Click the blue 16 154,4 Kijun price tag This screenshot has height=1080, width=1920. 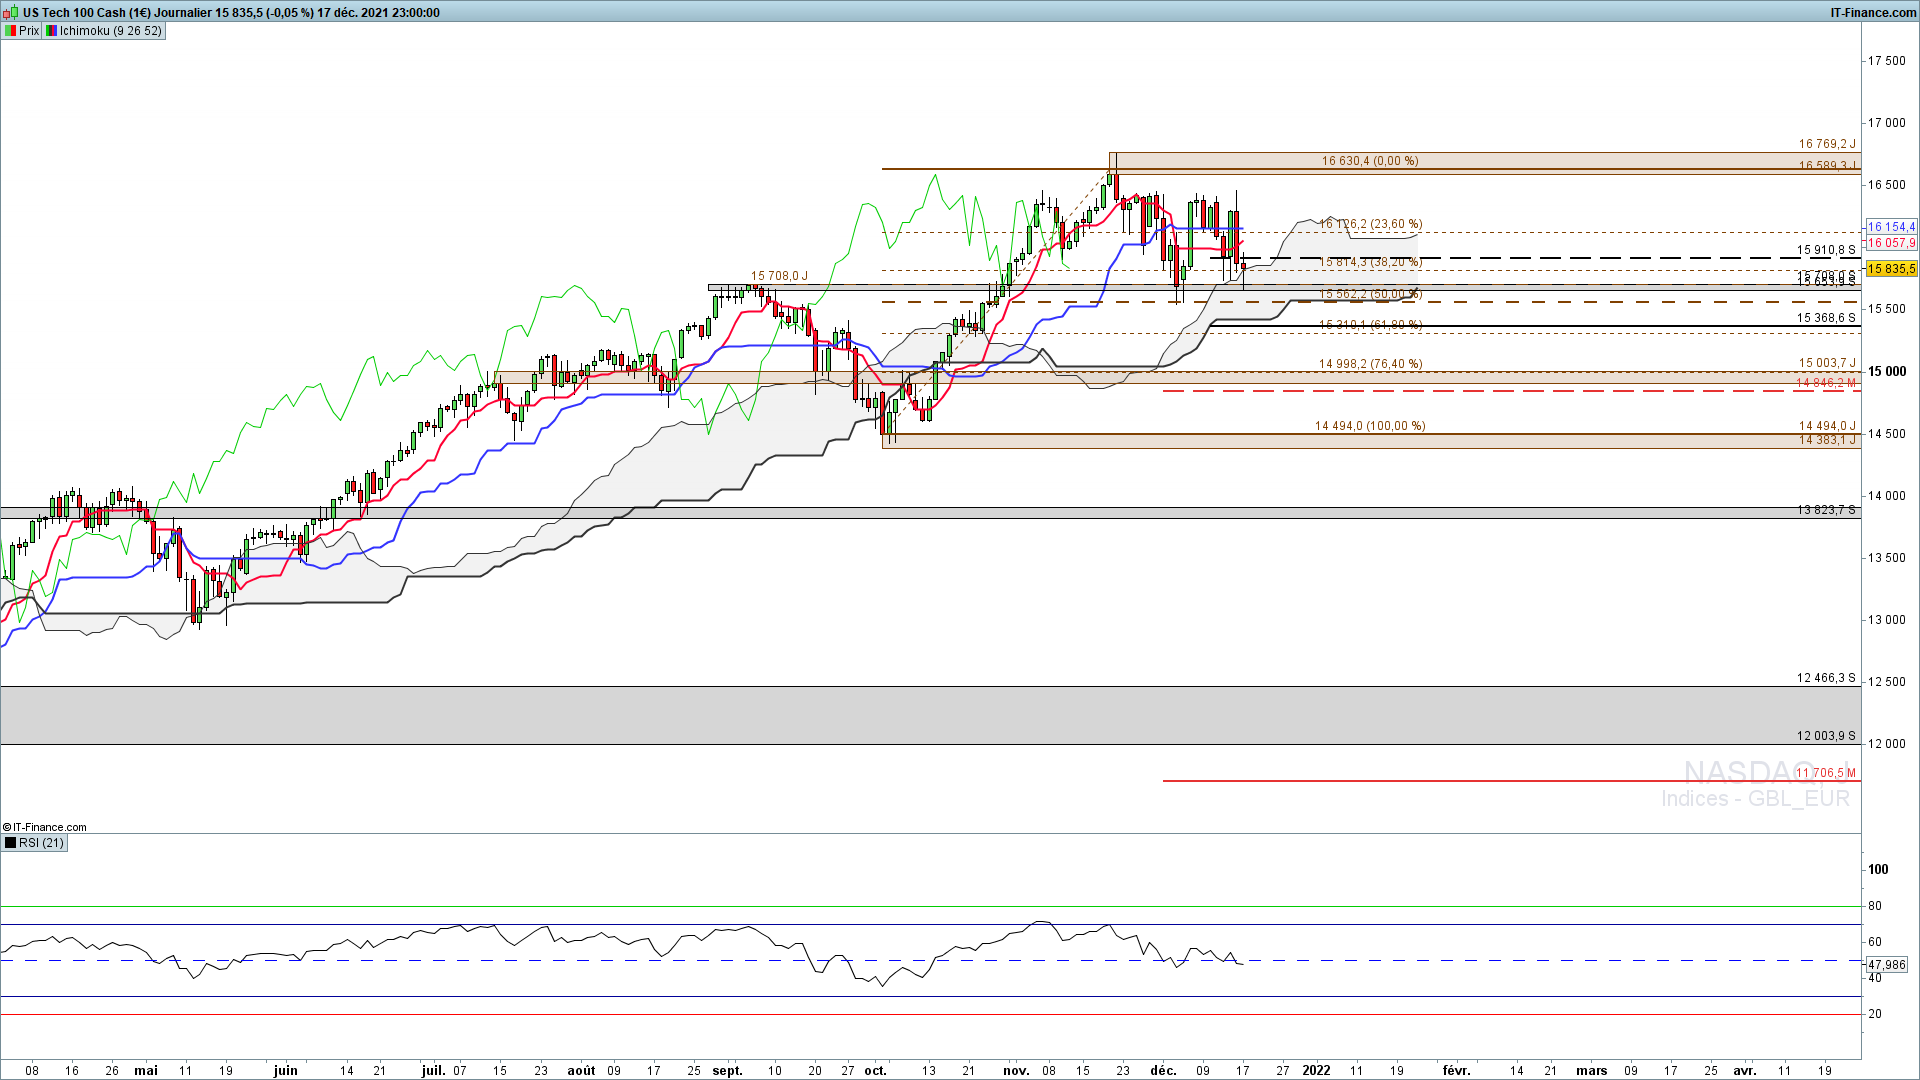(x=1891, y=227)
